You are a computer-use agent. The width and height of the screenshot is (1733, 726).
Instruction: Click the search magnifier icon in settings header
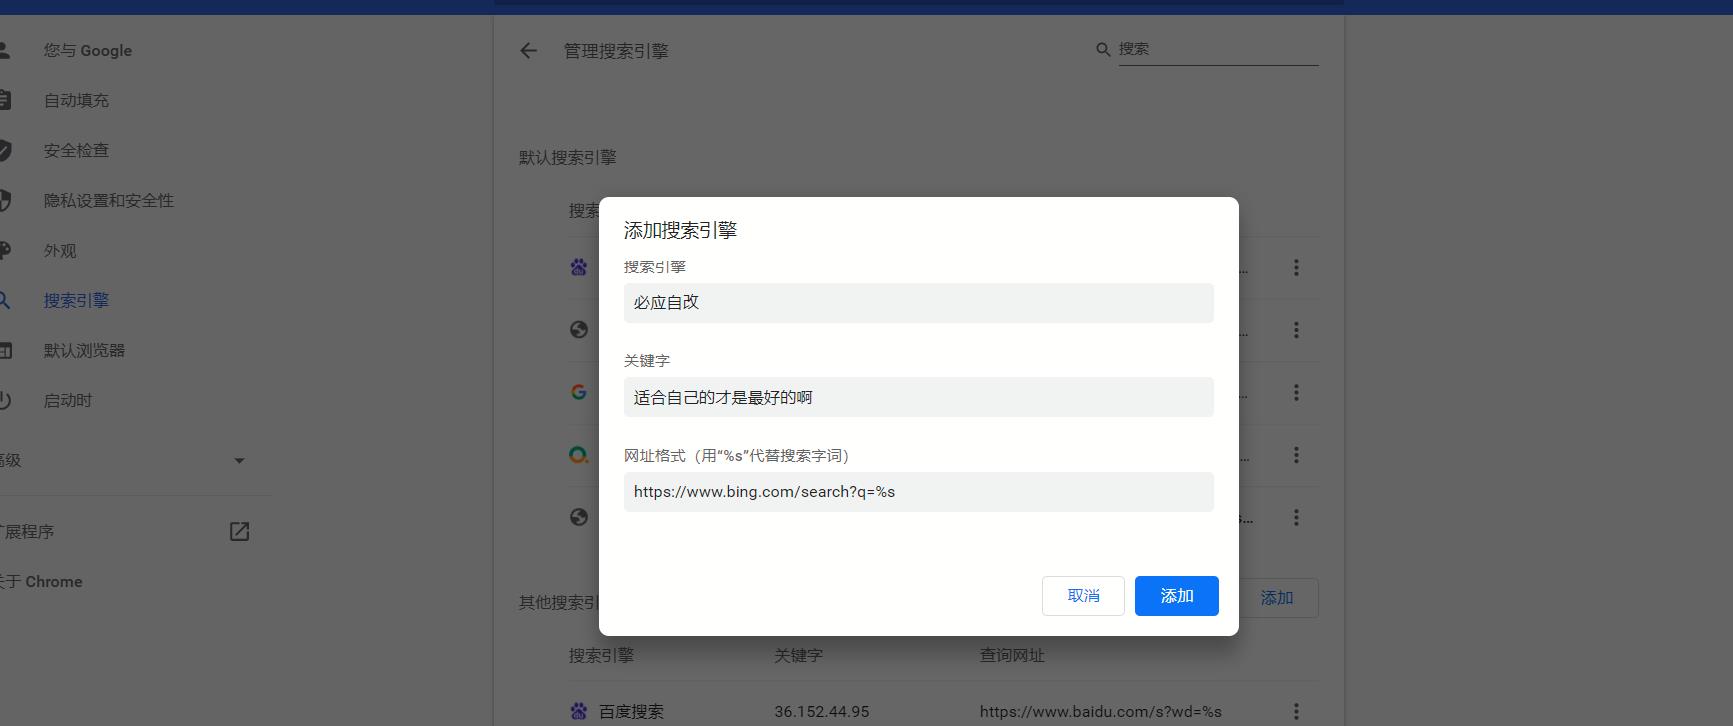(x=1103, y=49)
